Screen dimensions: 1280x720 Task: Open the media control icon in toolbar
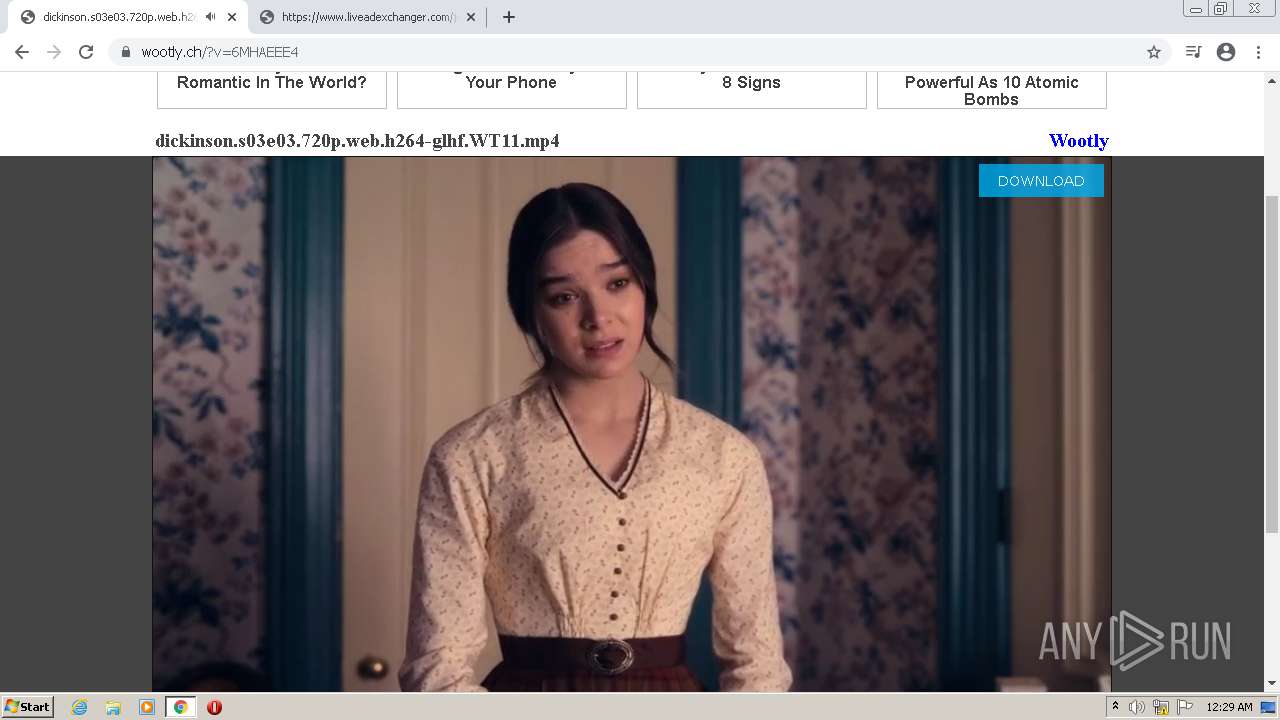tap(1193, 52)
